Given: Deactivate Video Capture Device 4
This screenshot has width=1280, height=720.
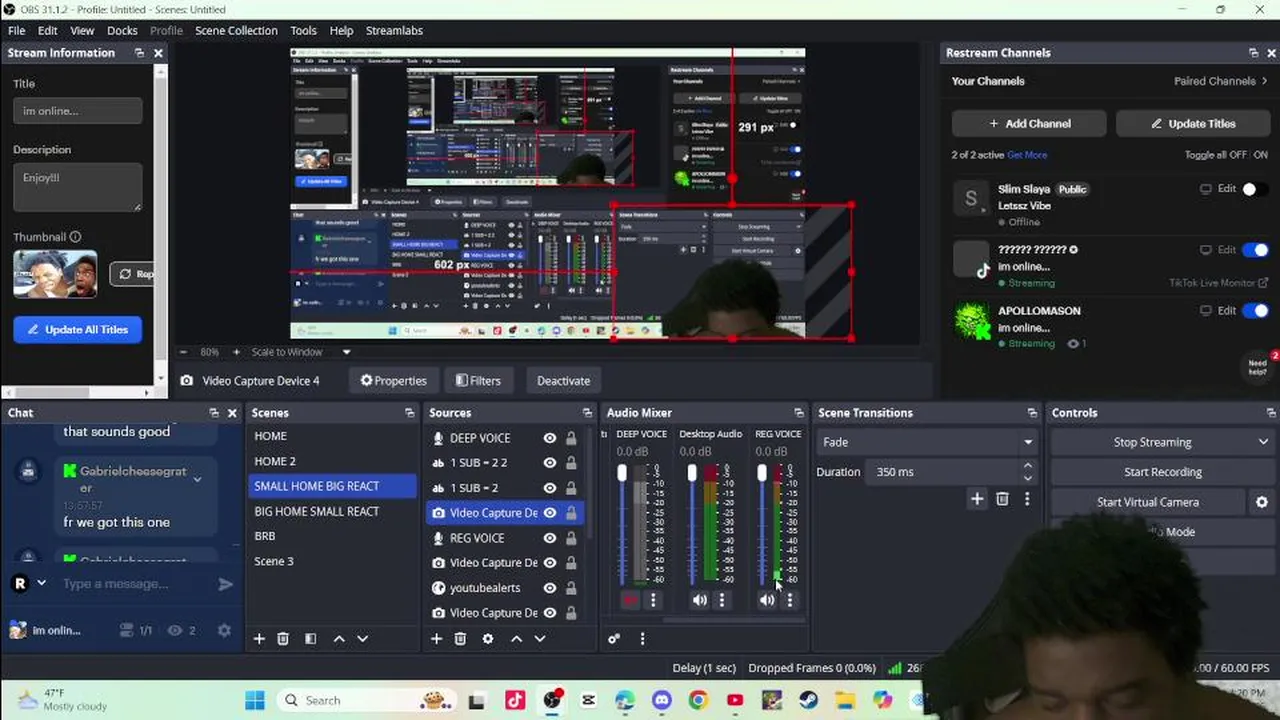Looking at the screenshot, I should pyautogui.click(x=563, y=380).
